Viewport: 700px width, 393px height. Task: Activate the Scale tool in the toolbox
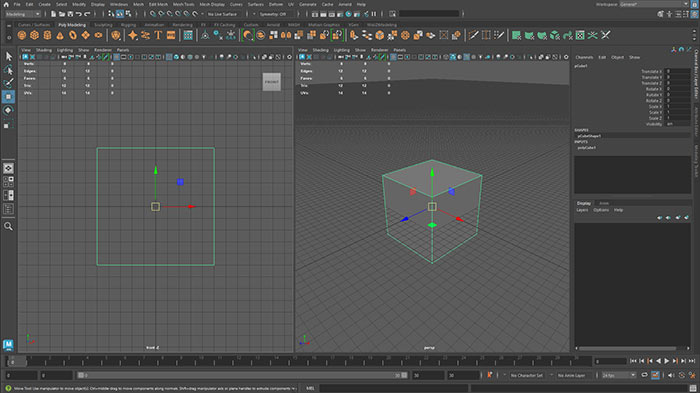(8, 124)
